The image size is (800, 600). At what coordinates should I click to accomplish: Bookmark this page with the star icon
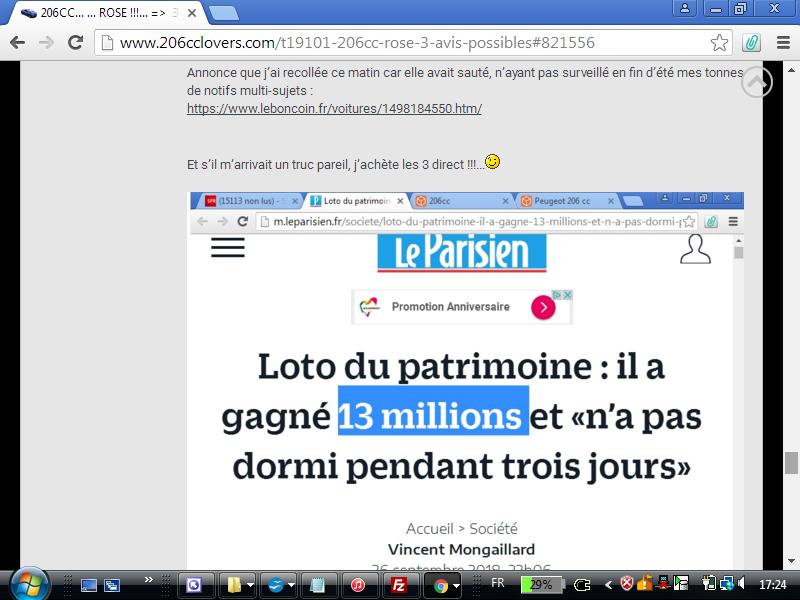pos(719,42)
